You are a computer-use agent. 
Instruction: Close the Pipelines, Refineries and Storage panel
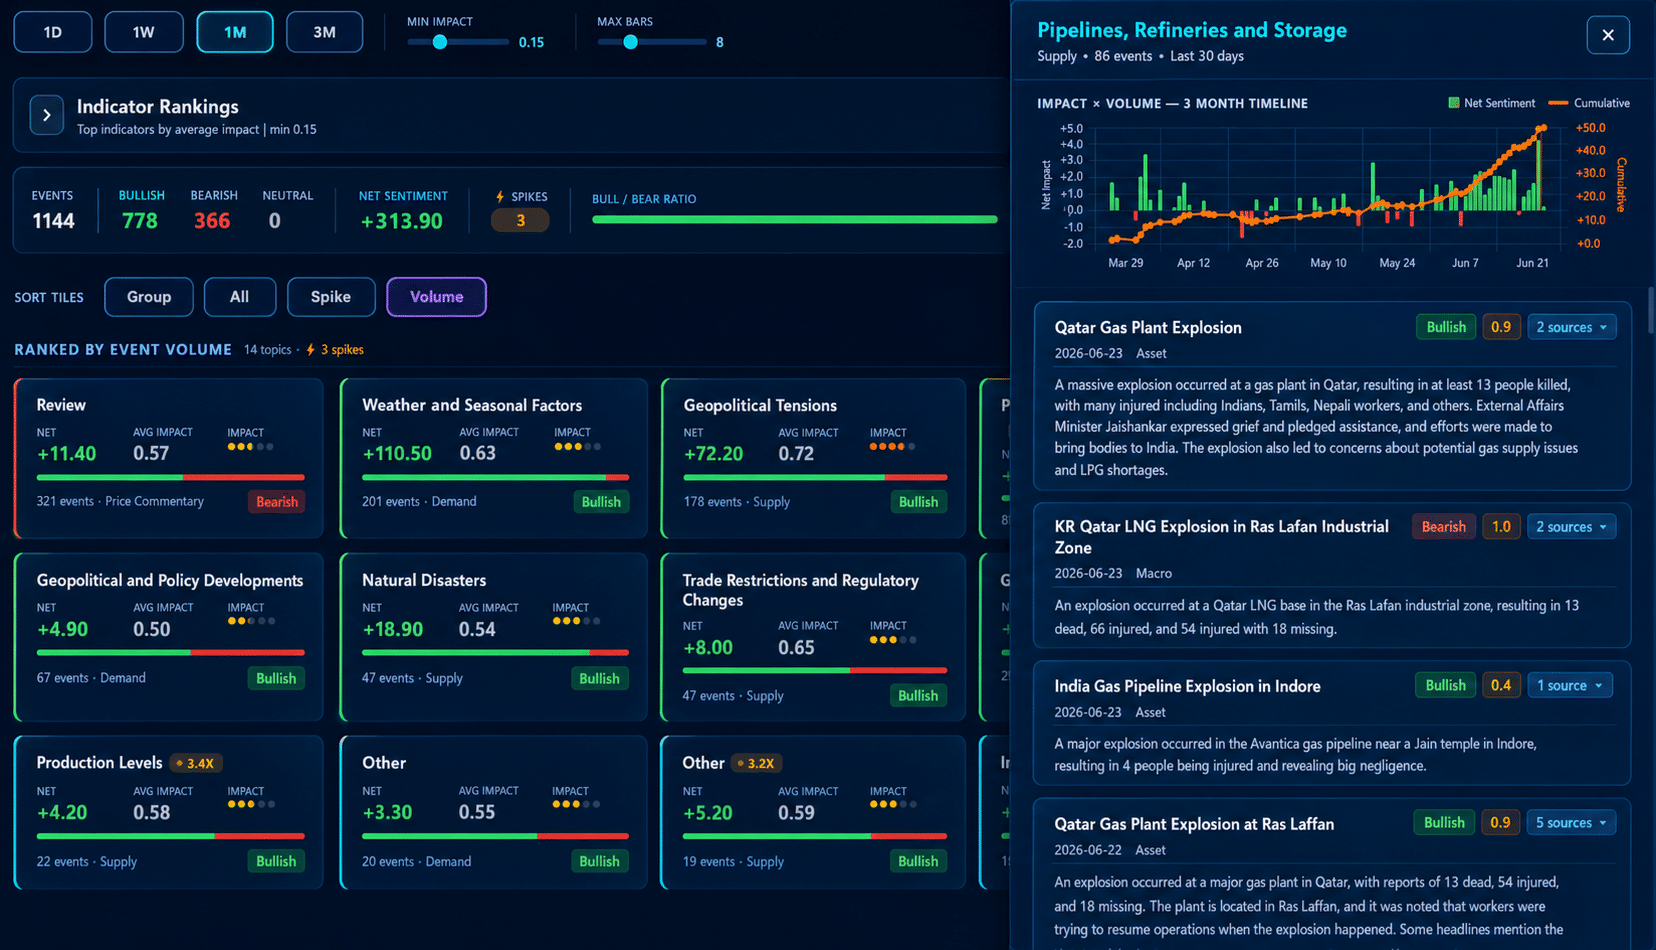(x=1607, y=35)
